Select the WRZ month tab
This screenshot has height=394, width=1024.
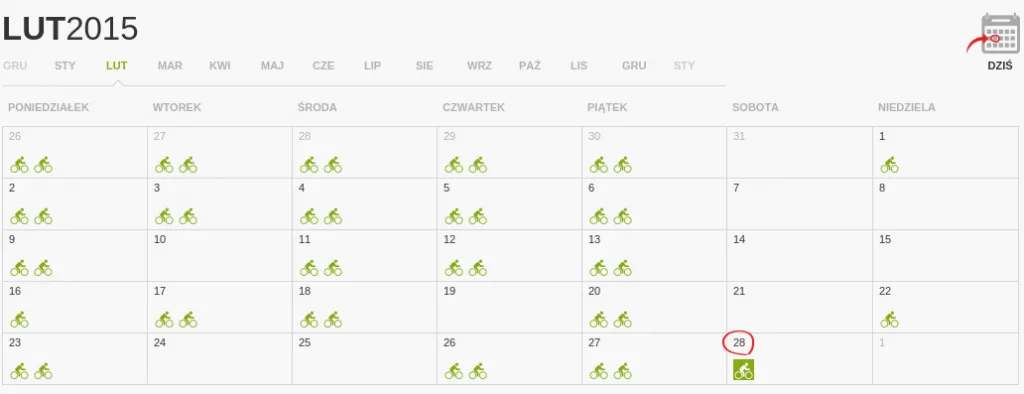479,66
